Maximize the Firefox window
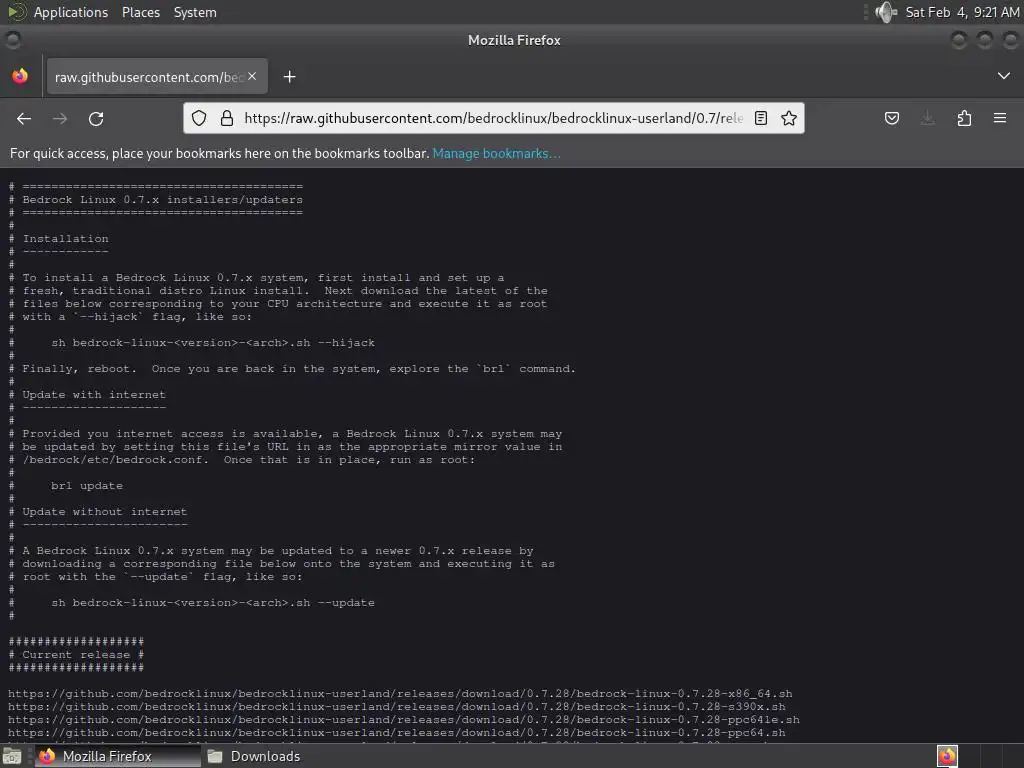The height and width of the screenshot is (768, 1024). coord(984,40)
